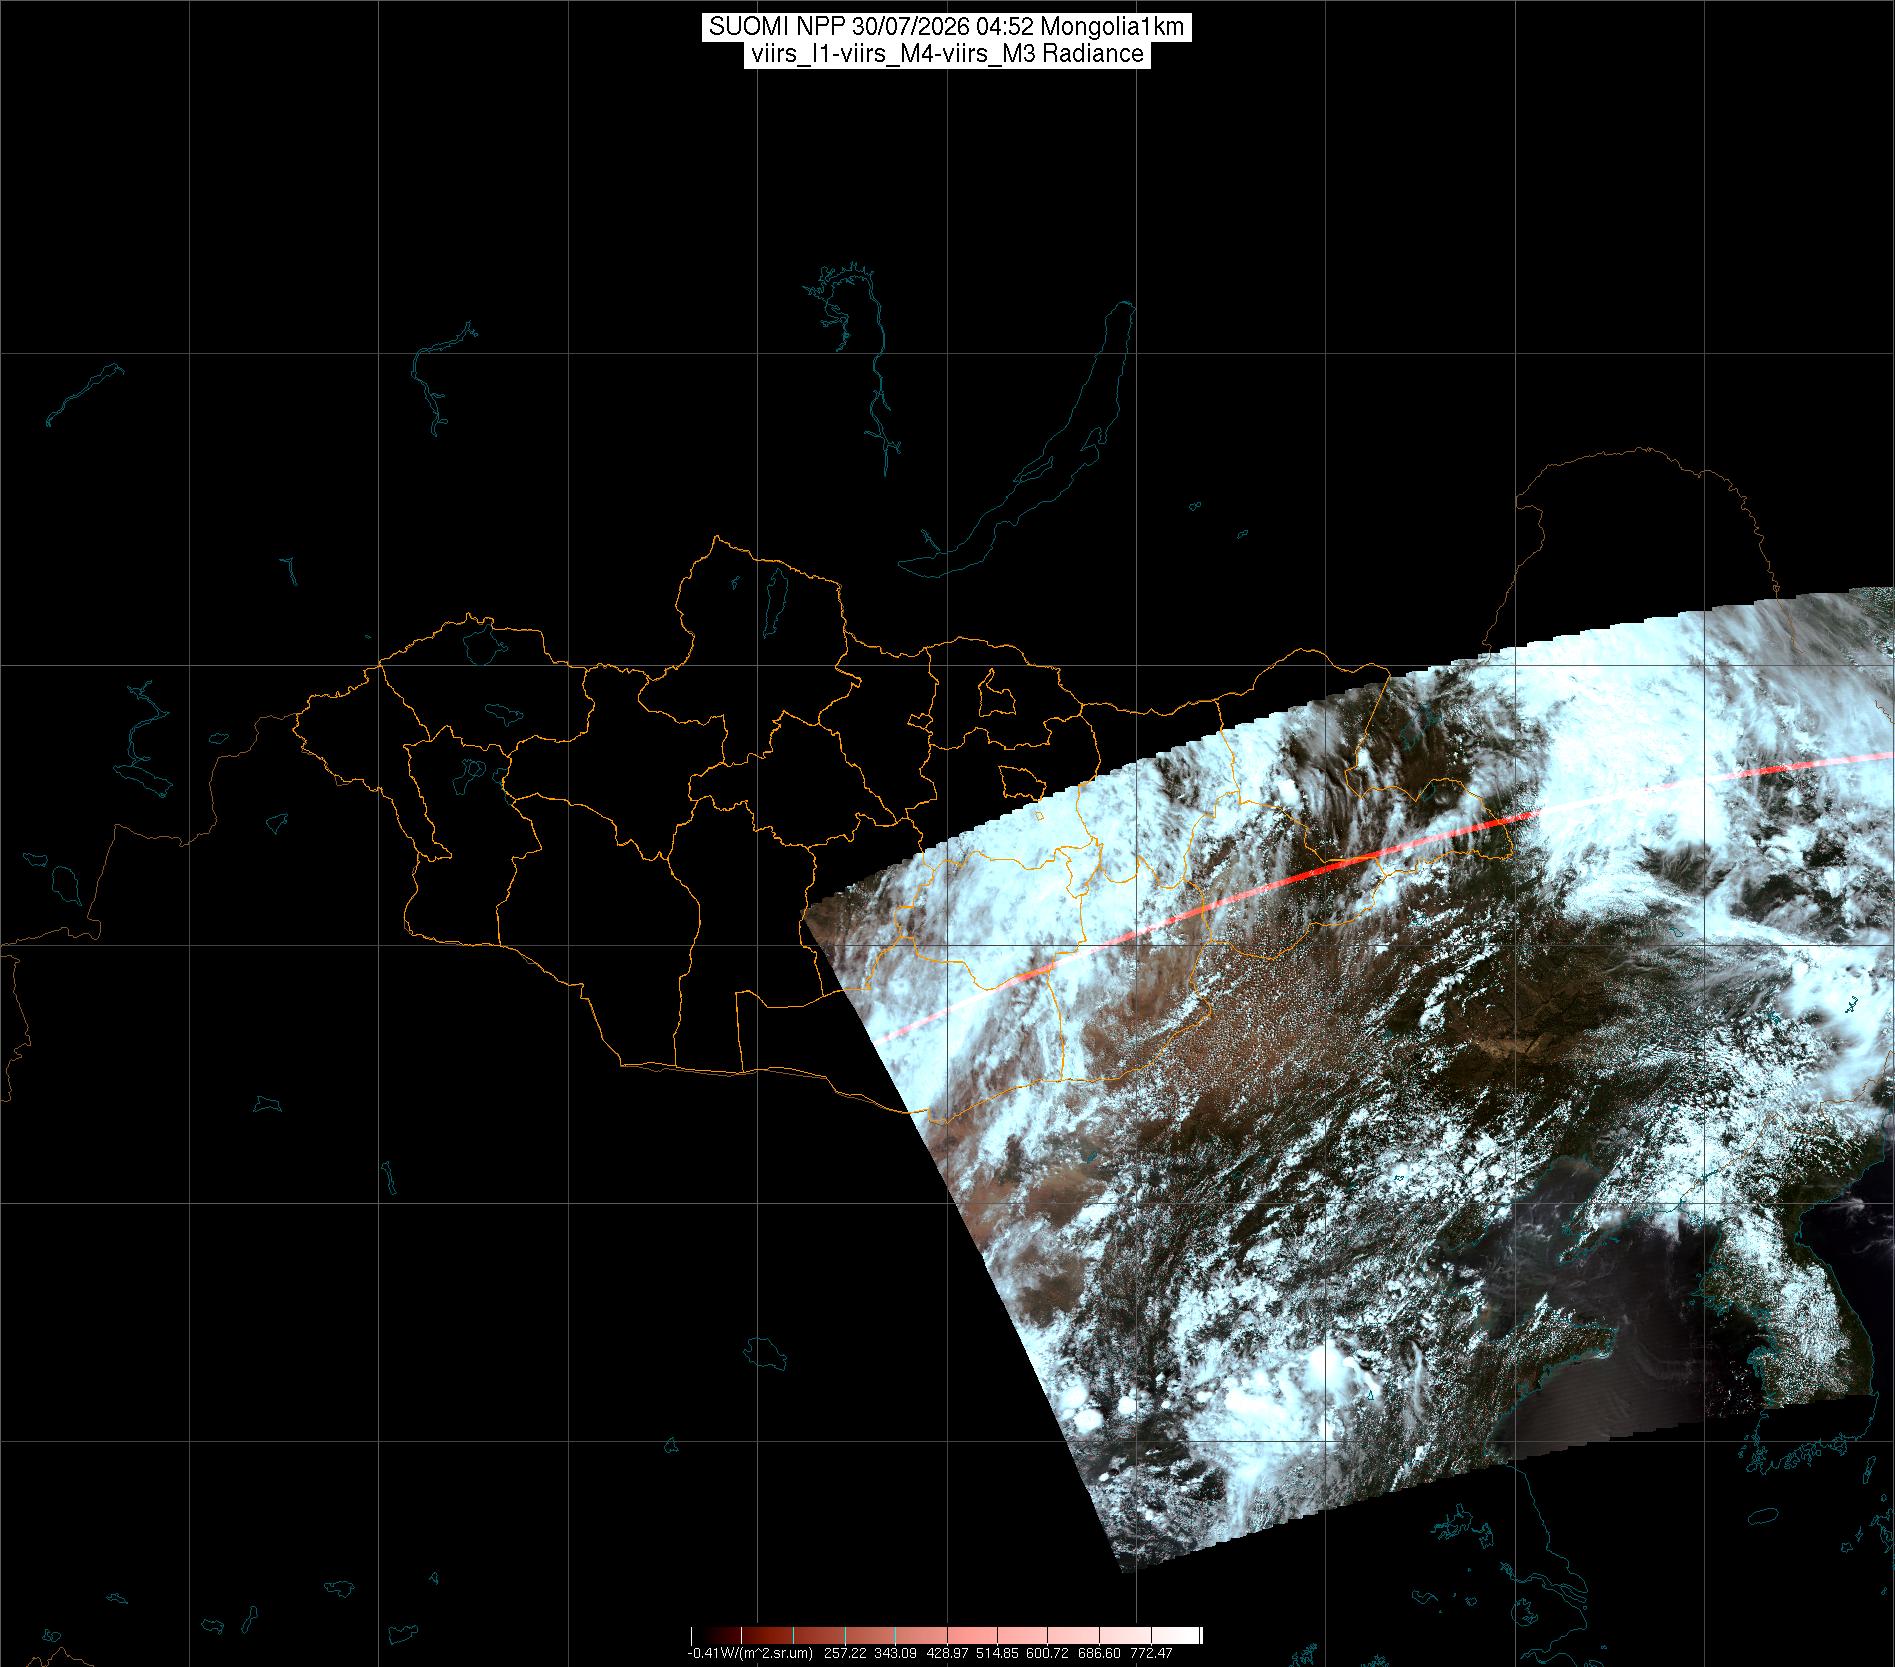
Task: Click the "viirs_I1-viirs_M4-viirs_M3 Radiance" subtitle
Action: click(946, 55)
